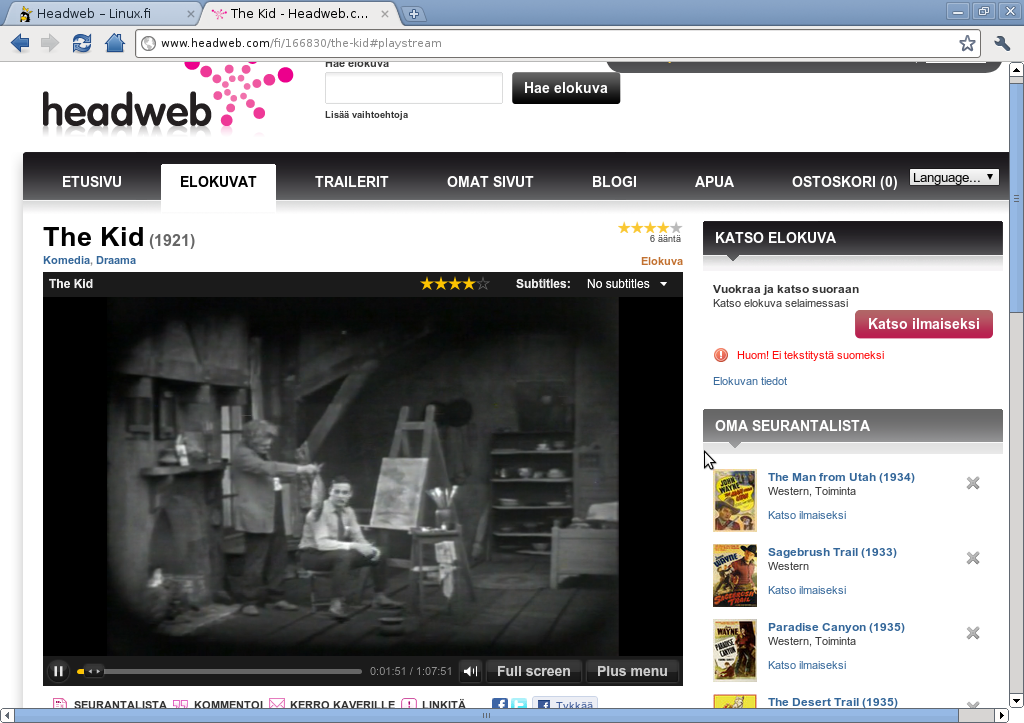Remove The Man from Utah from watchlist
1024x723 pixels.
point(972,484)
